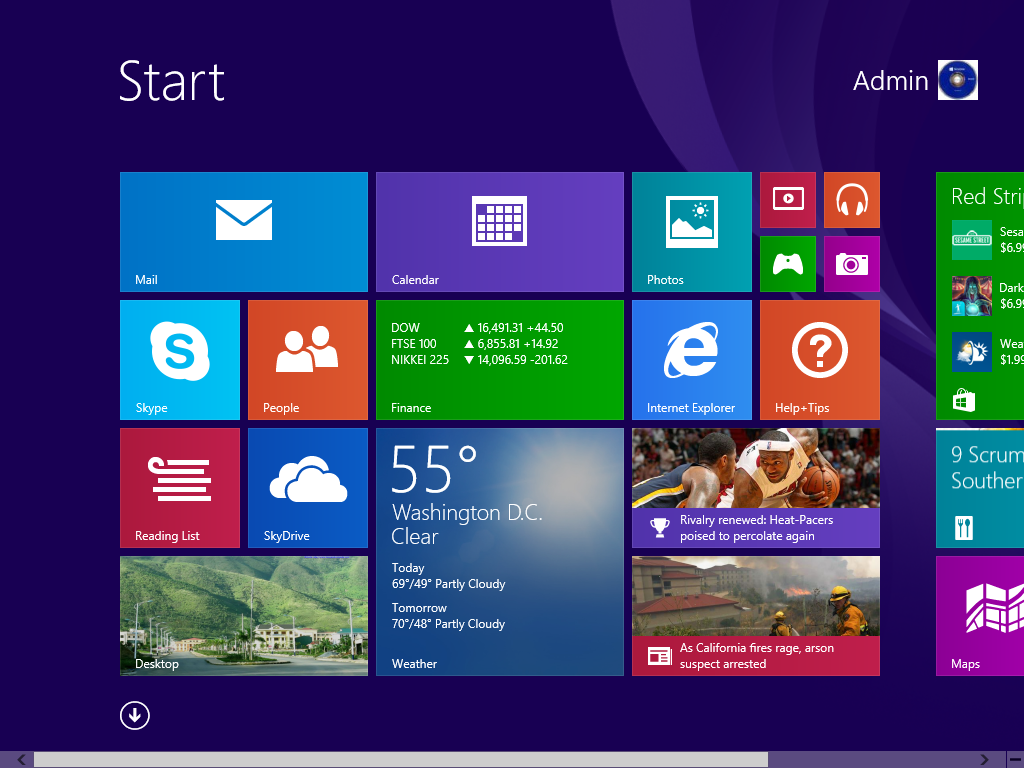Viewport: 1024px width, 768px height.
Task: Open the Store tile showing Red Stripe
Action: [980, 296]
